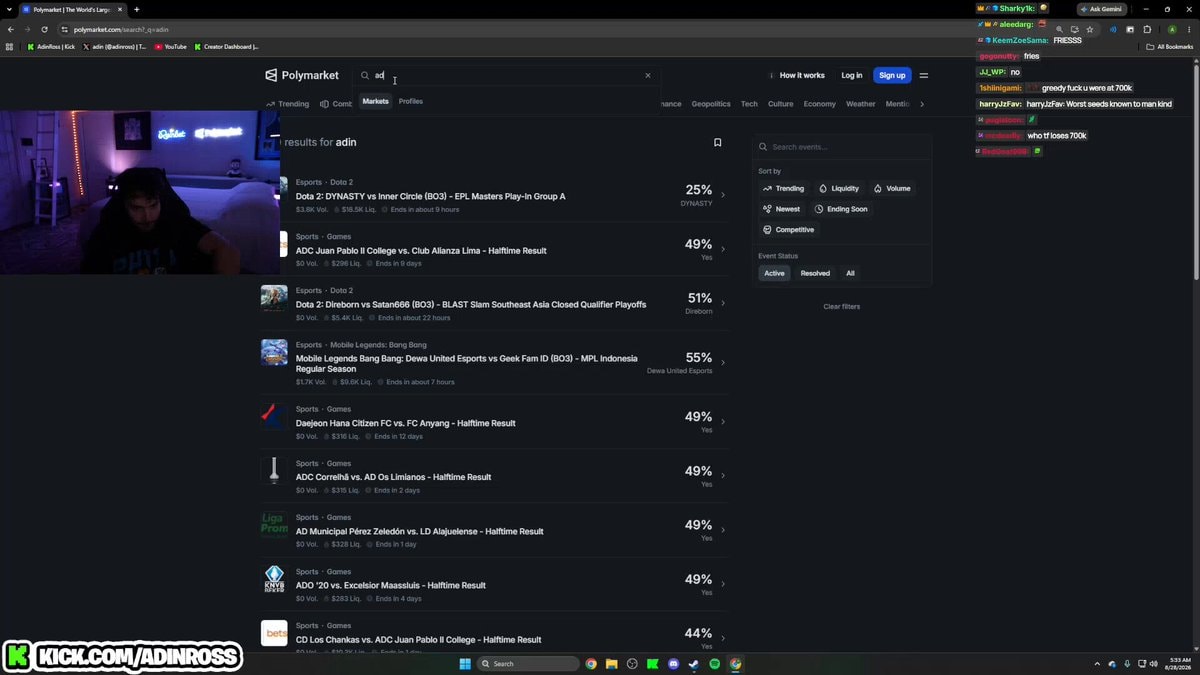Image resolution: width=1200 pixels, height=675 pixels.
Task: Clear the search box with the X
Action: [648, 75]
